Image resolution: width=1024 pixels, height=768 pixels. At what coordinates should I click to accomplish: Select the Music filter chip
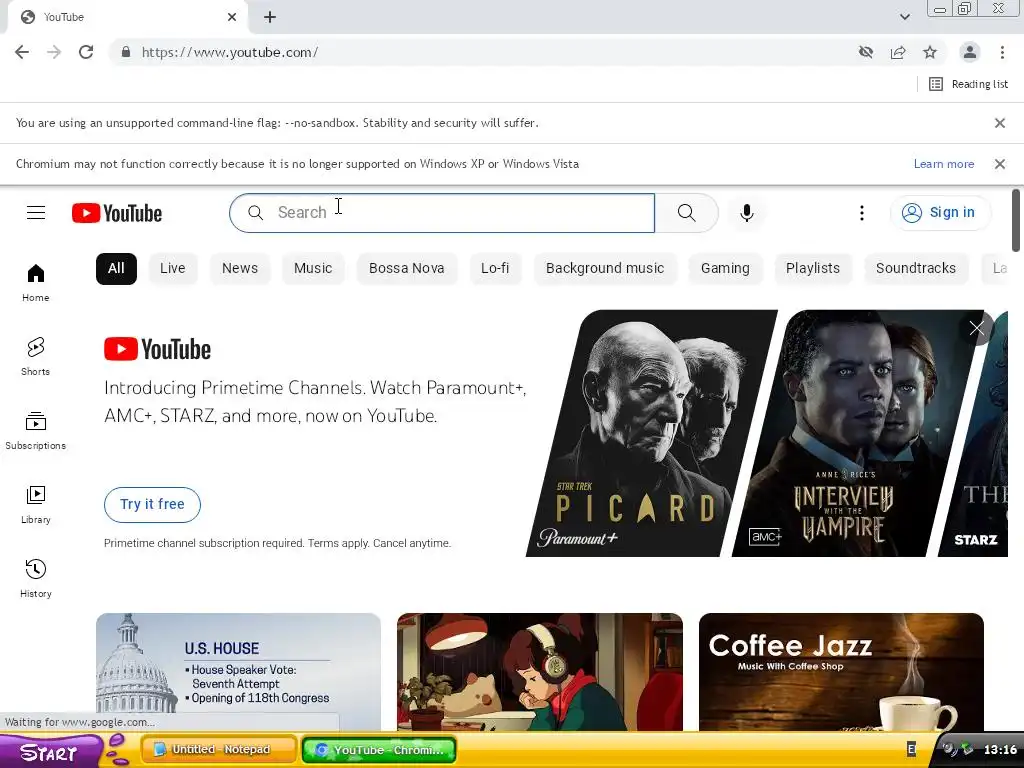pos(313,268)
